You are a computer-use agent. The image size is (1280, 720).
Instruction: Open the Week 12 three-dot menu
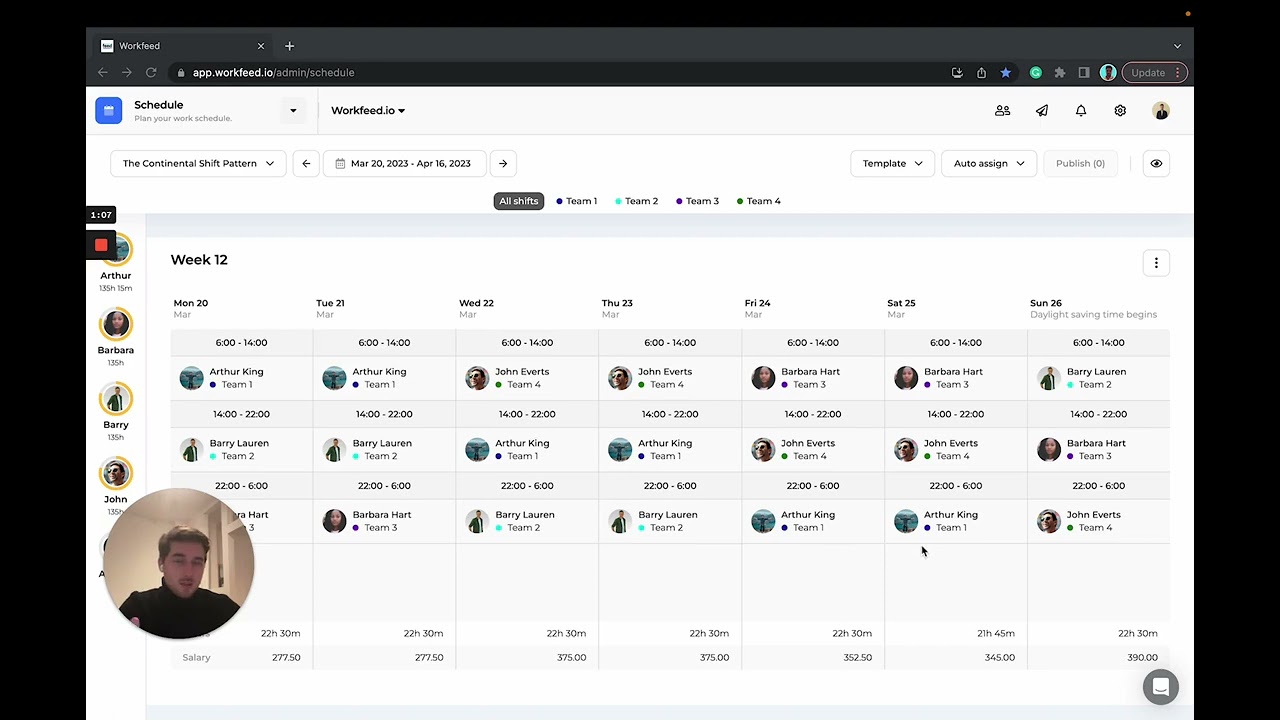(1156, 263)
